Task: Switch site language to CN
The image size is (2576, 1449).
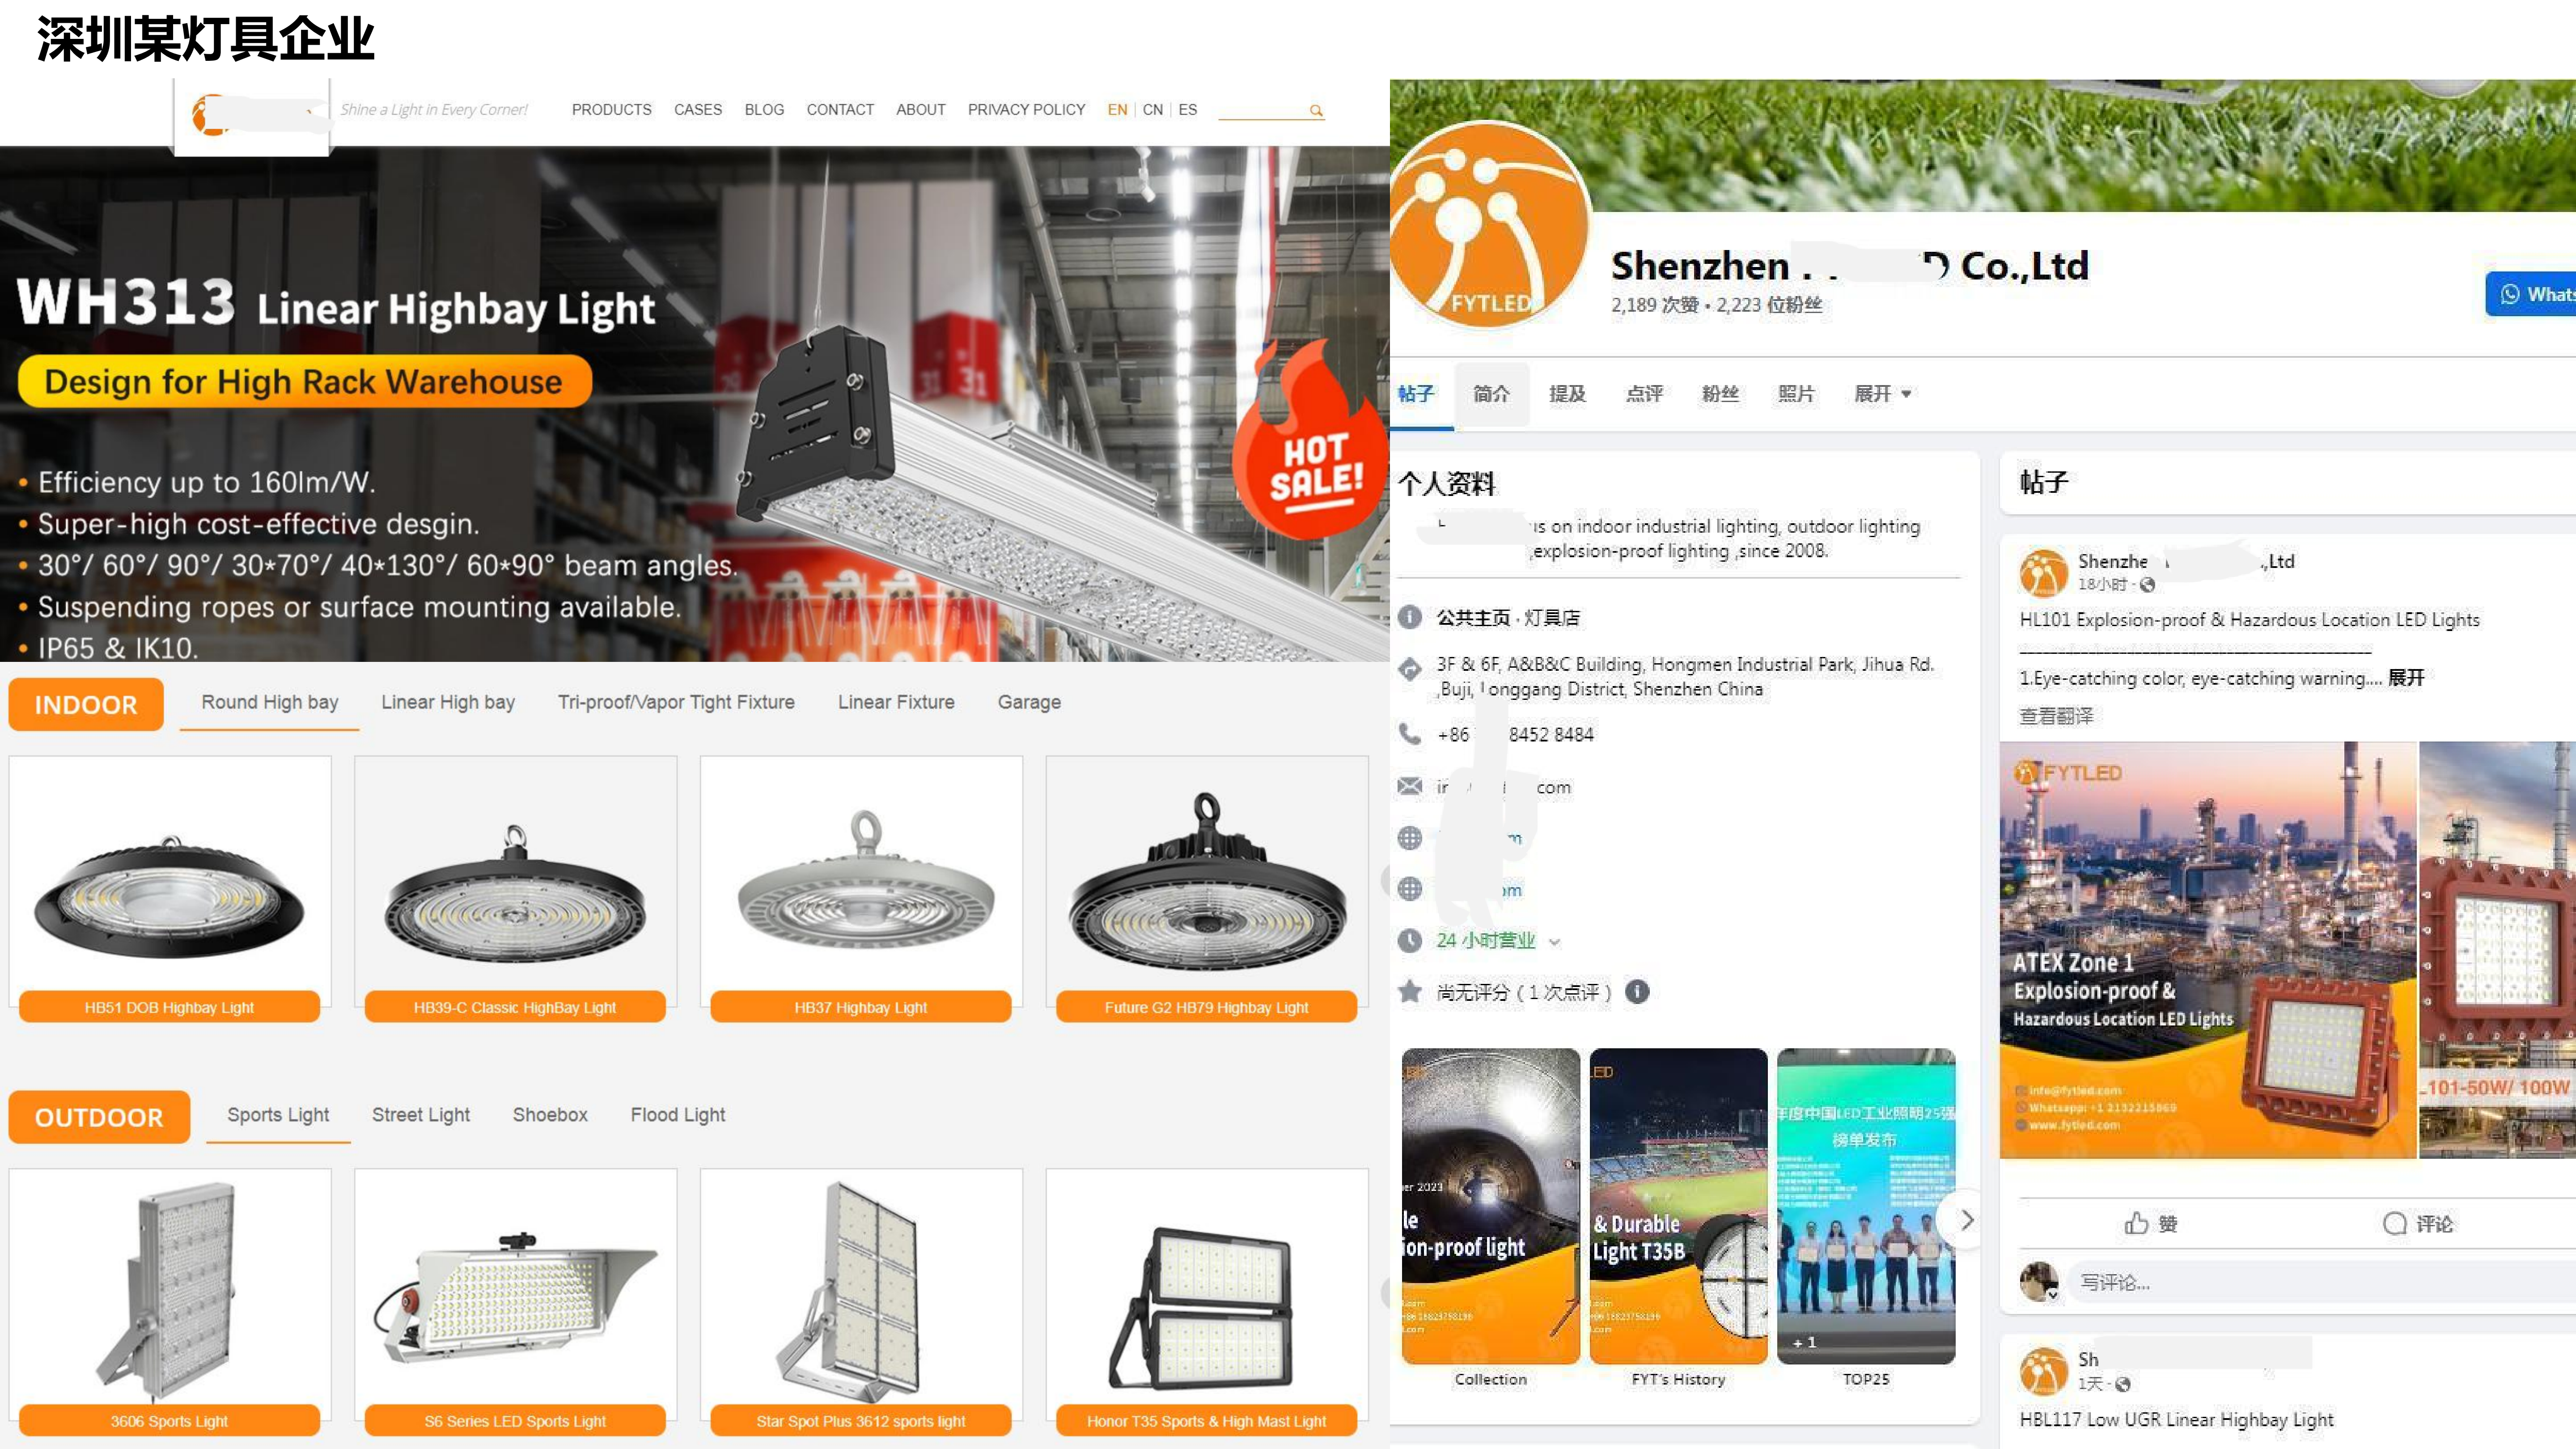Action: 1153,110
